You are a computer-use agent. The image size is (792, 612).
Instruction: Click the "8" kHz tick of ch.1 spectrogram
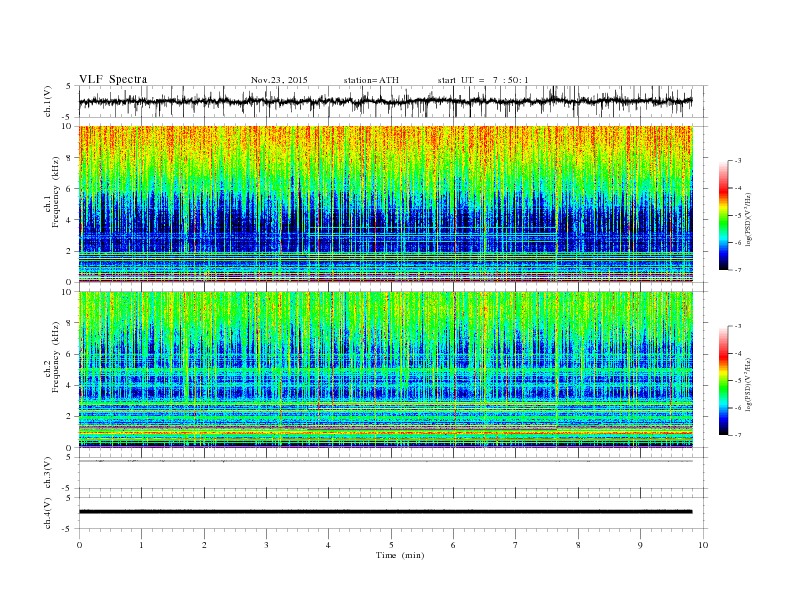click(x=69, y=158)
